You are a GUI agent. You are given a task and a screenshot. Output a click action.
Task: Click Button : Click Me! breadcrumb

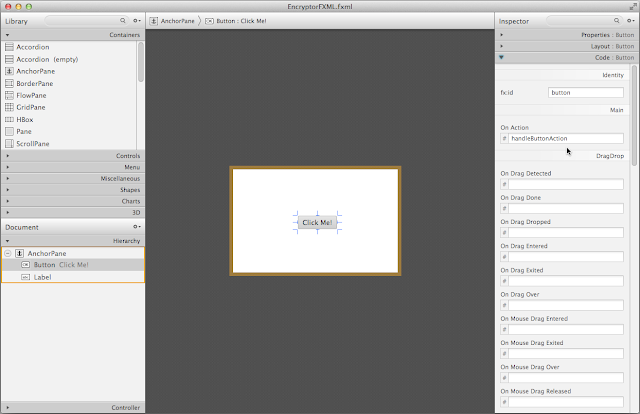click(241, 21)
